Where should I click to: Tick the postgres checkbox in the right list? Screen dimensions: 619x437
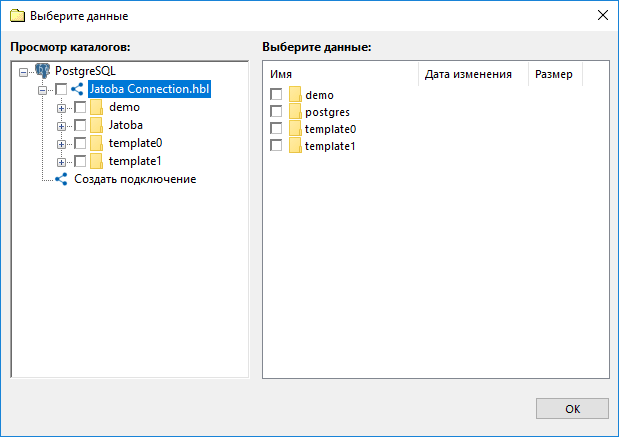pyautogui.click(x=276, y=111)
